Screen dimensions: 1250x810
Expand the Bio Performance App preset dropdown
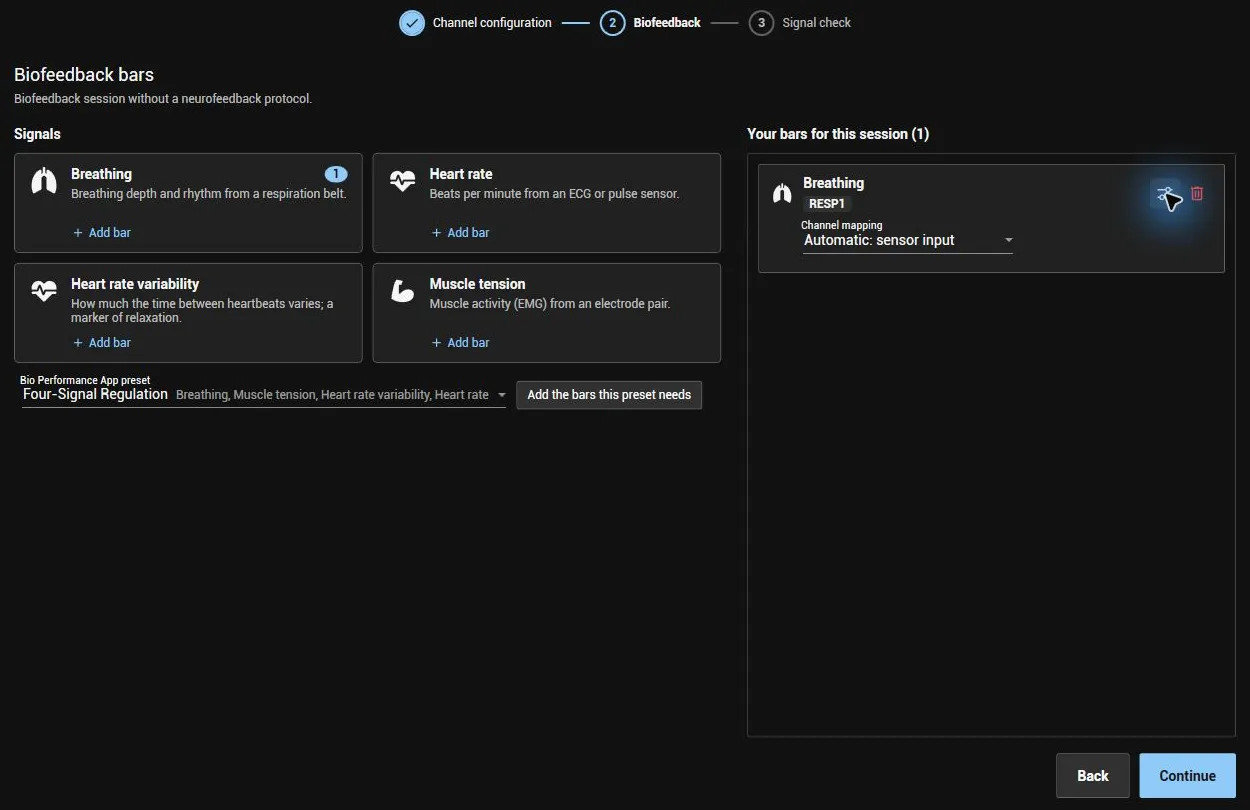coord(264,395)
